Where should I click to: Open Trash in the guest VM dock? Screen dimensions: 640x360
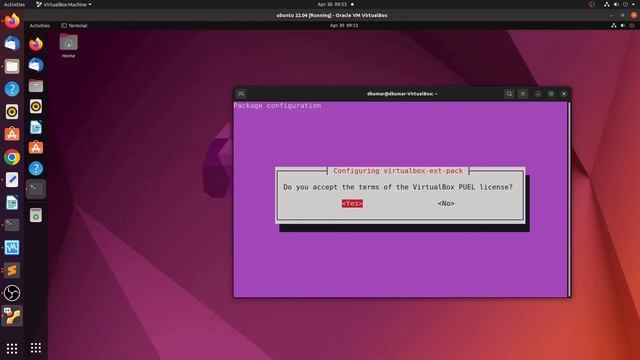[x=36, y=215]
